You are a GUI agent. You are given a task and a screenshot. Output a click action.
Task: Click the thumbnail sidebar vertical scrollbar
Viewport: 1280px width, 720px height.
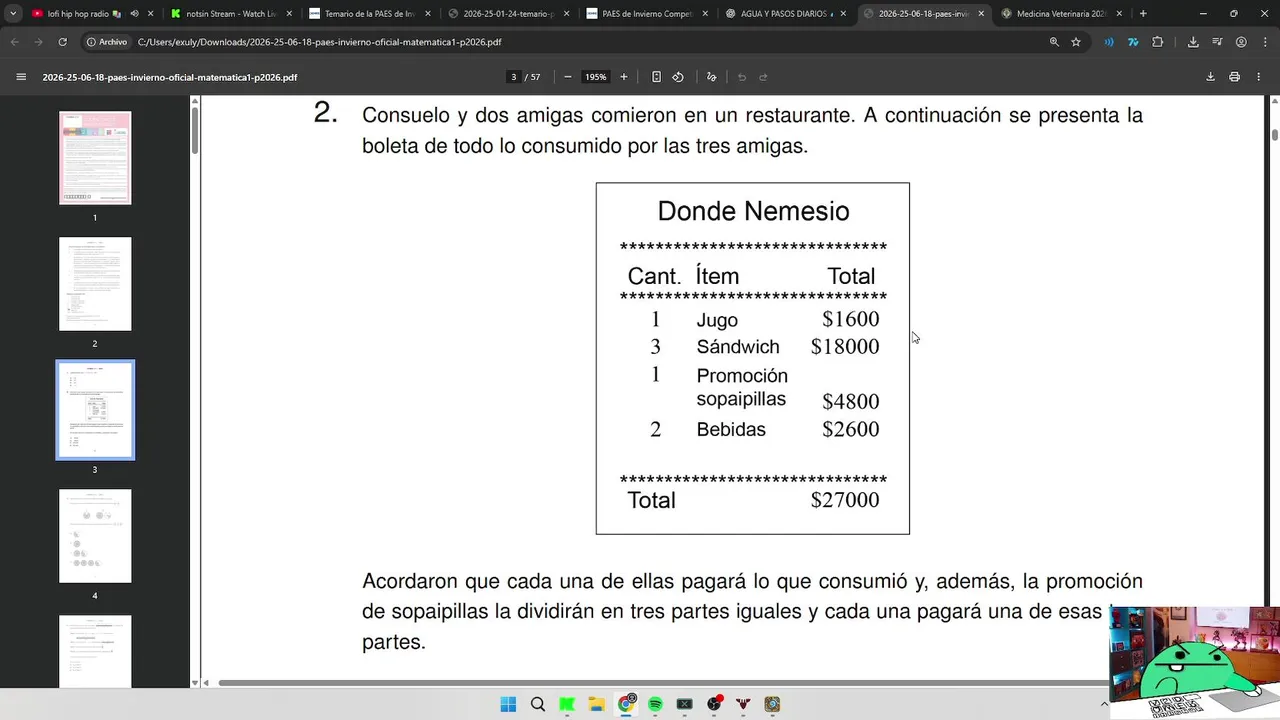click(195, 130)
